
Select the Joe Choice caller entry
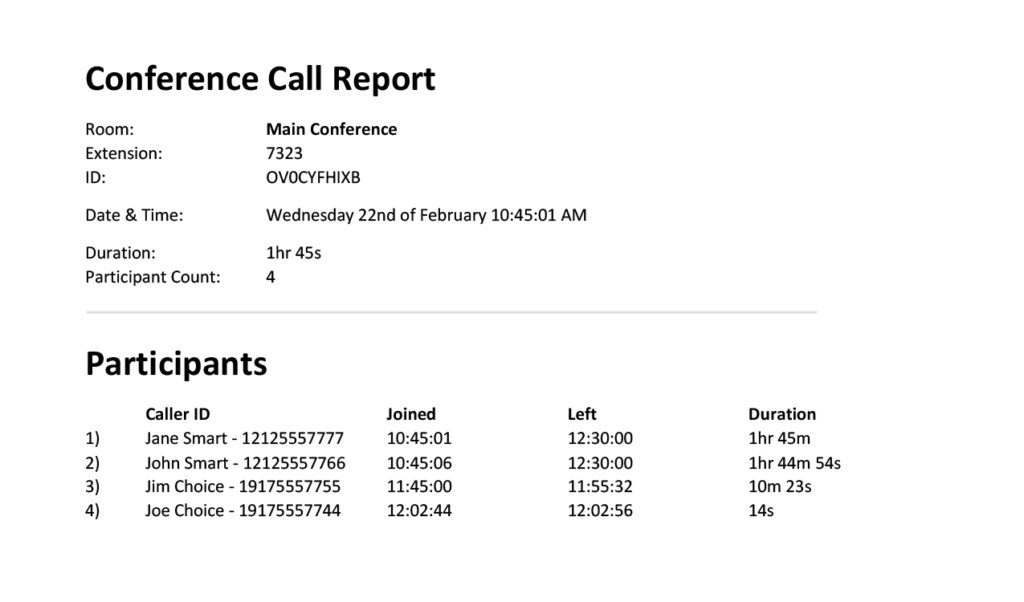(242, 511)
